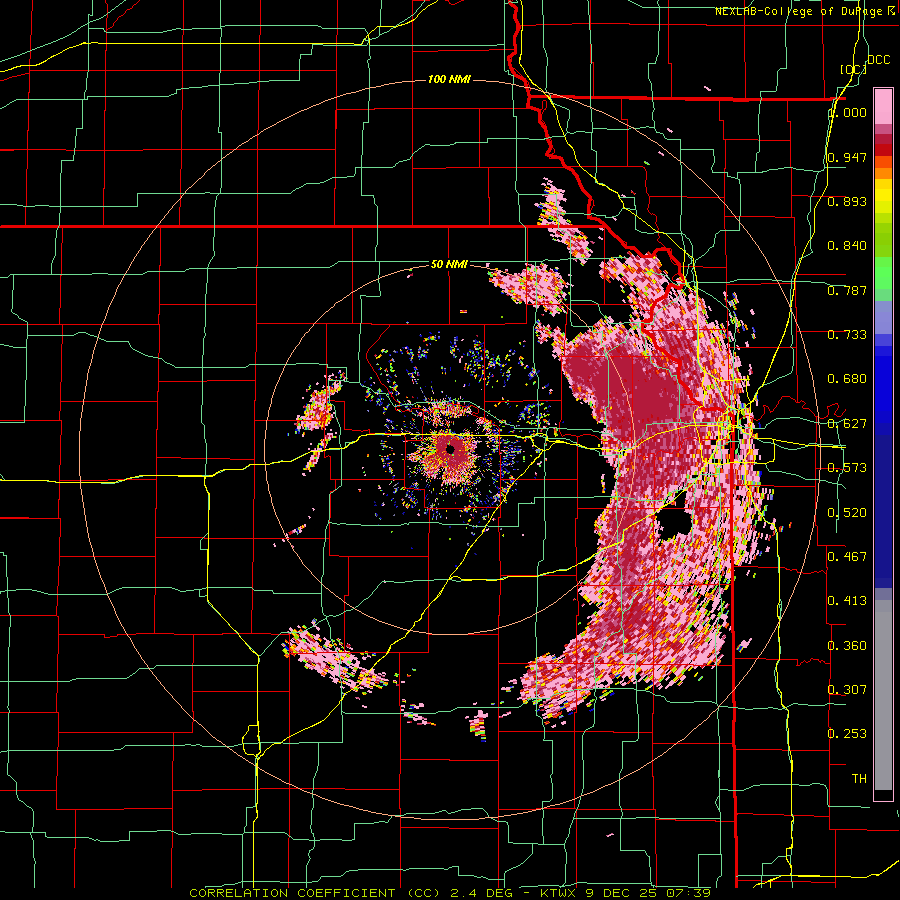900x900 pixels.
Task: Click the 0.627 legend value
Action: [x=847, y=423]
